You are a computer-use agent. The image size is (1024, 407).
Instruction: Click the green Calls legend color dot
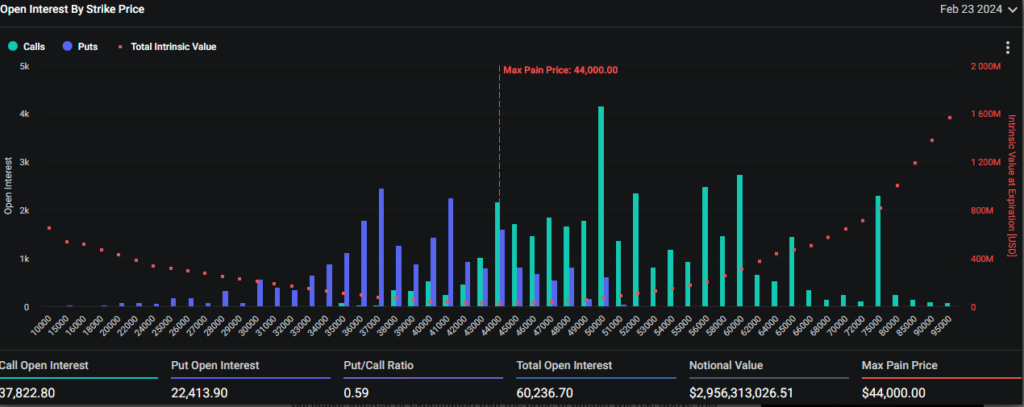(12, 46)
